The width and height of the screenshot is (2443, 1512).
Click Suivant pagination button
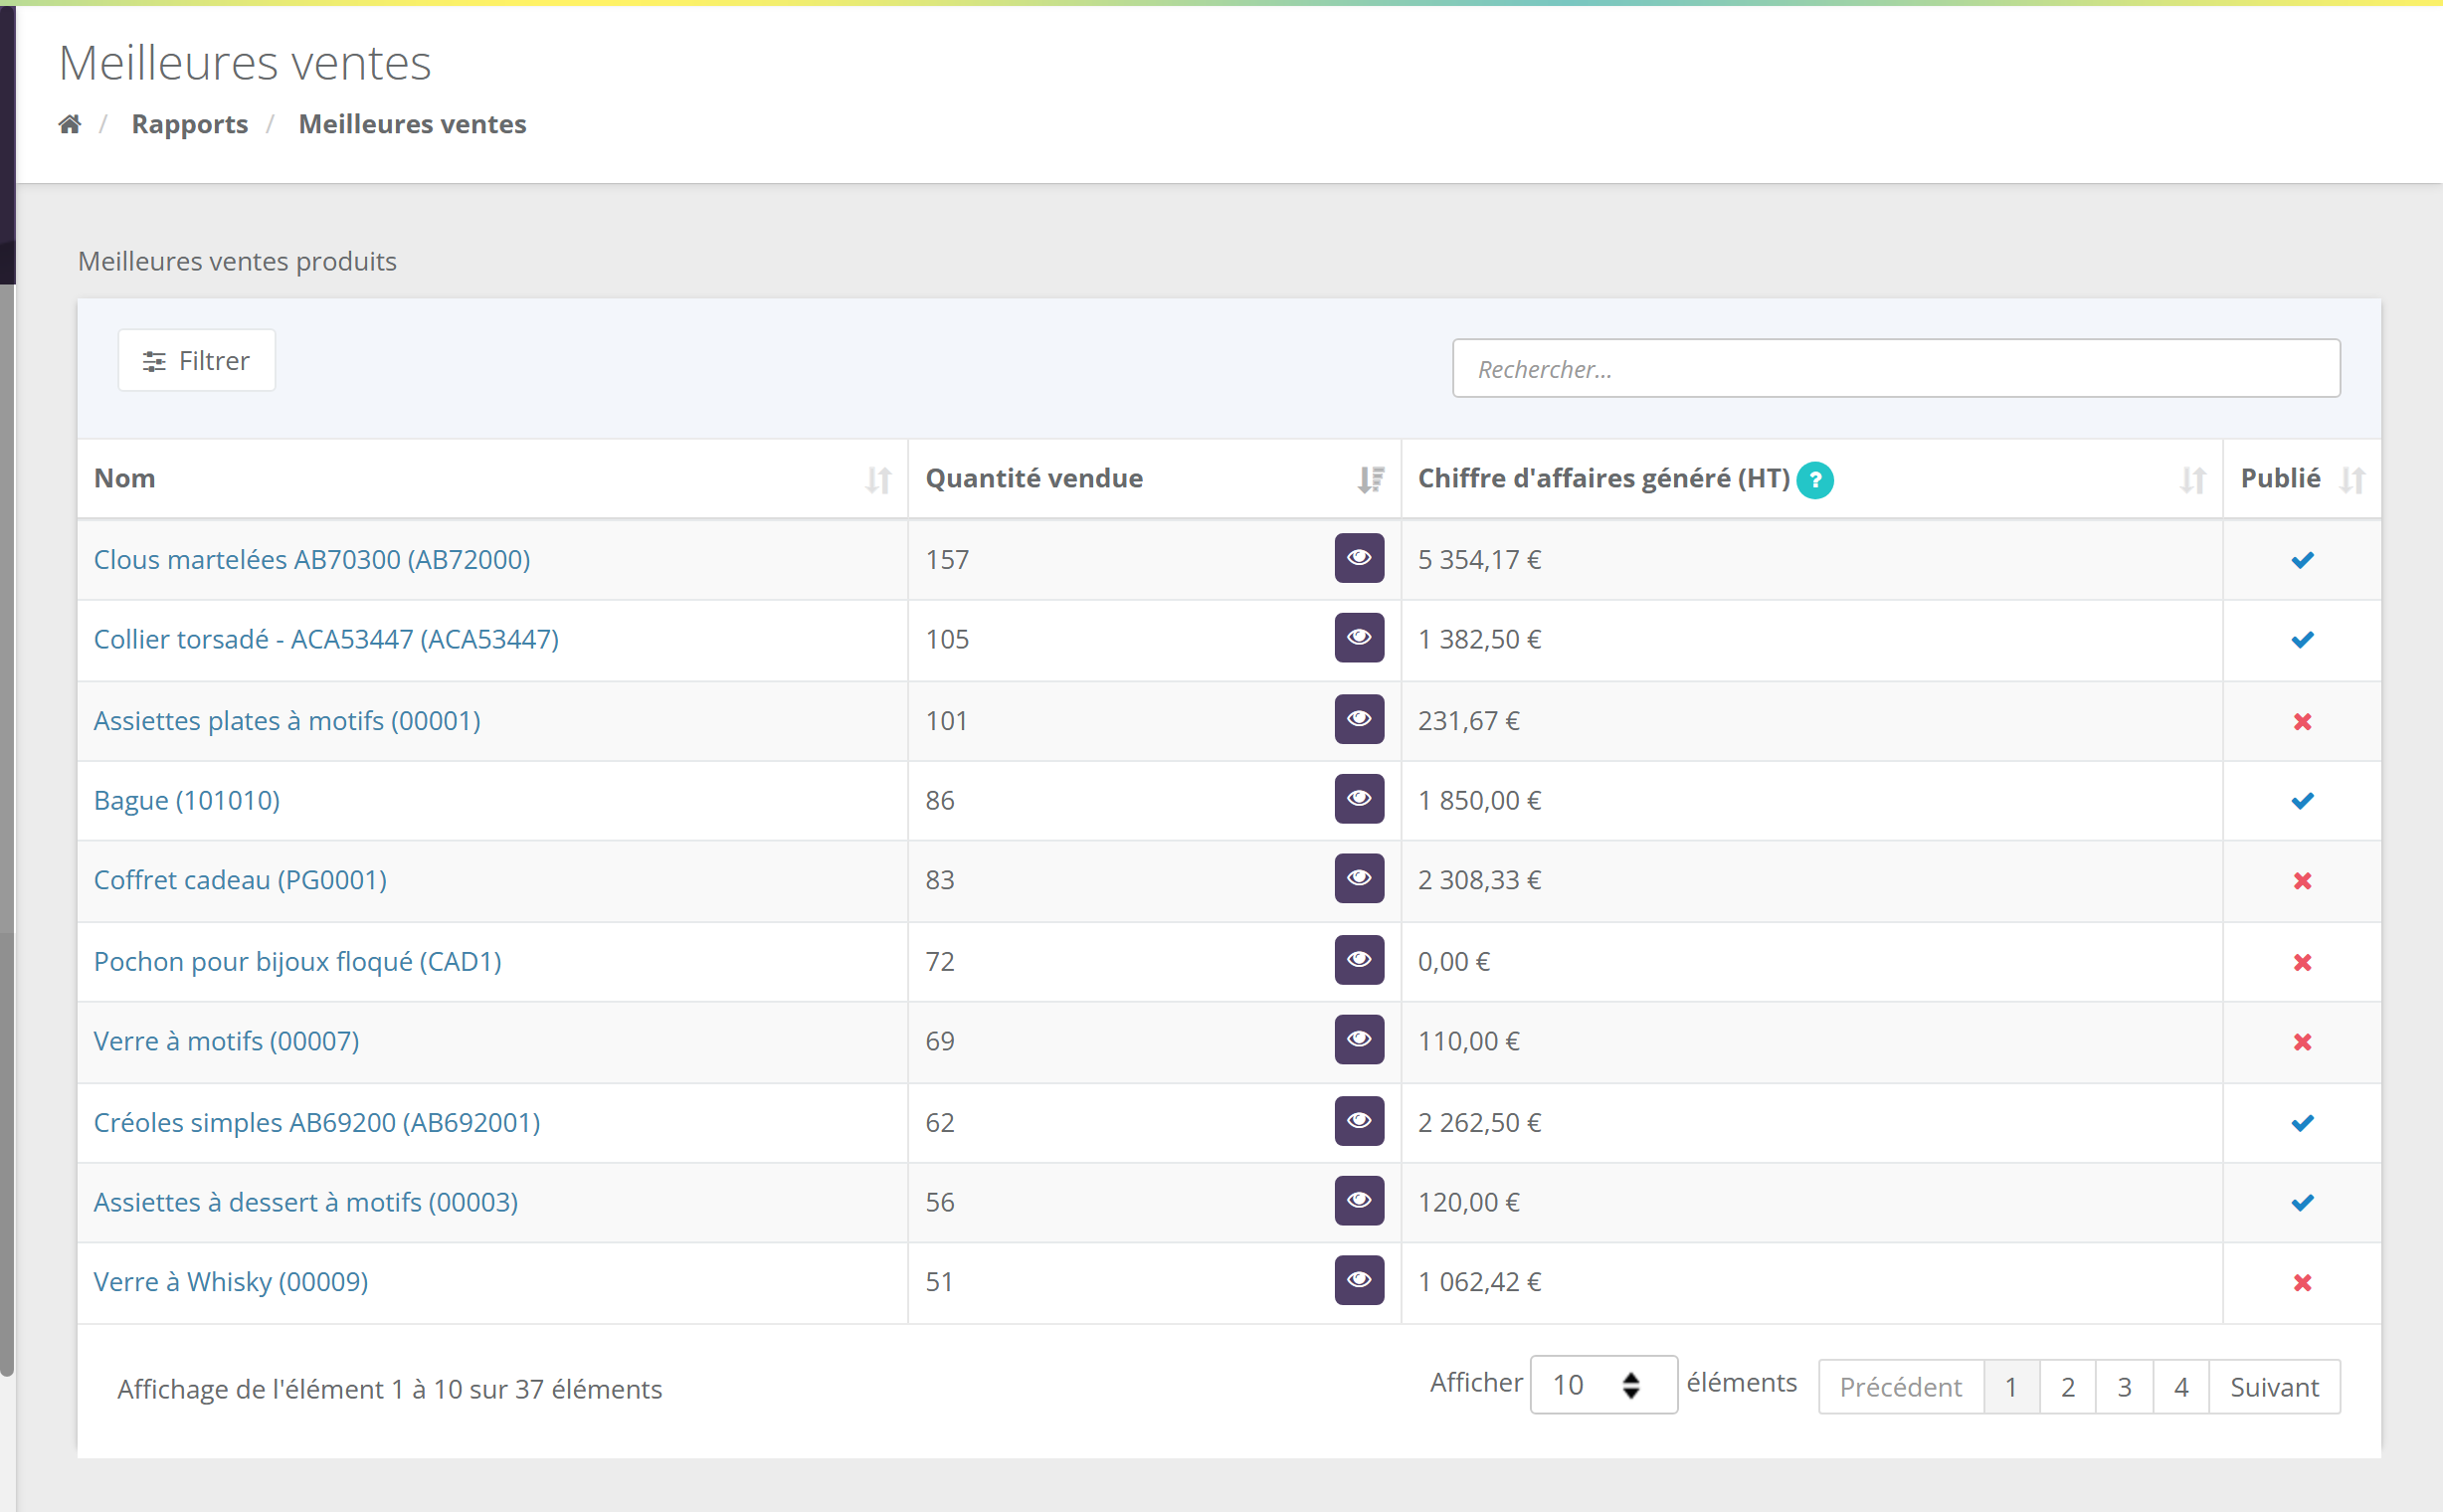pyautogui.click(x=2274, y=1387)
